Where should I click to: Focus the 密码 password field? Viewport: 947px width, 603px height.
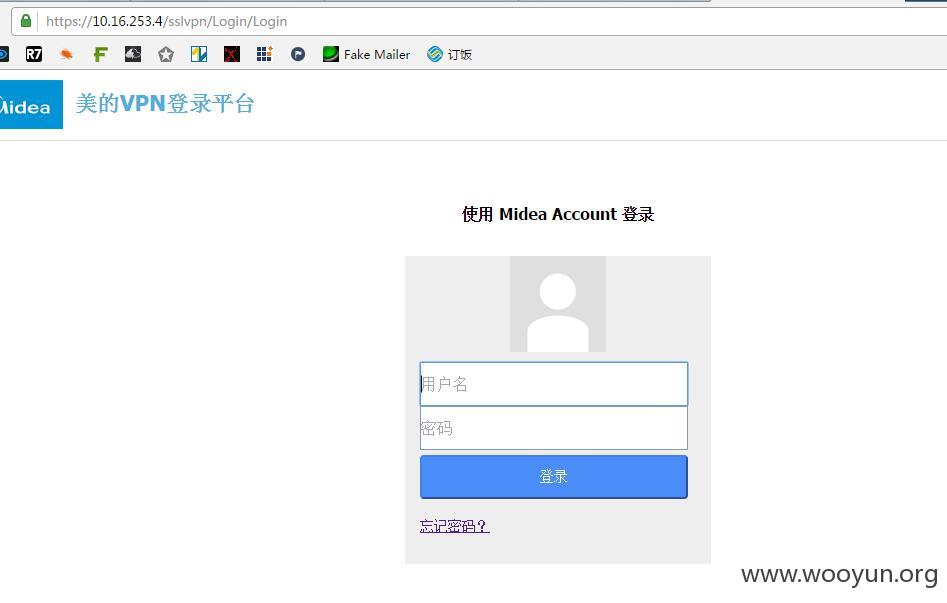click(x=554, y=428)
